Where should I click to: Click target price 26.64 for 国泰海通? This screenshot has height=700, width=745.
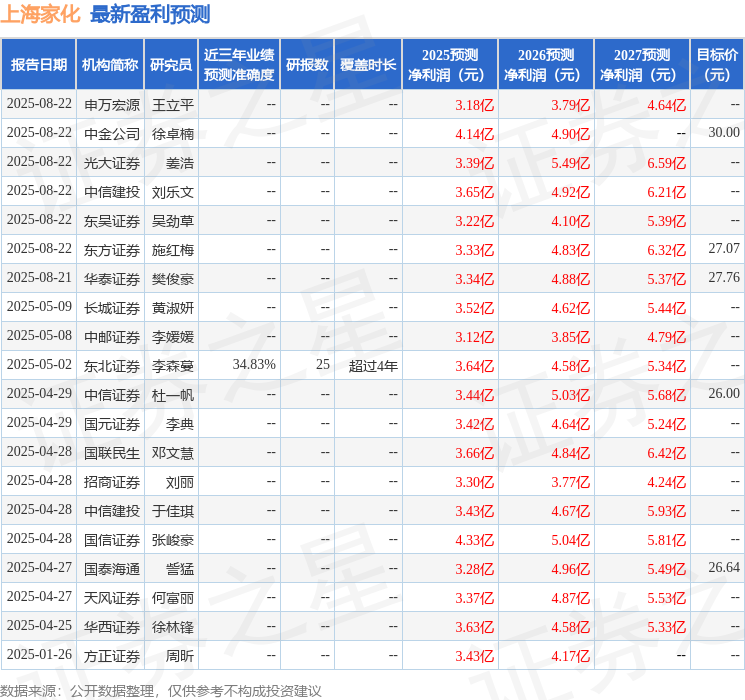coord(724,567)
